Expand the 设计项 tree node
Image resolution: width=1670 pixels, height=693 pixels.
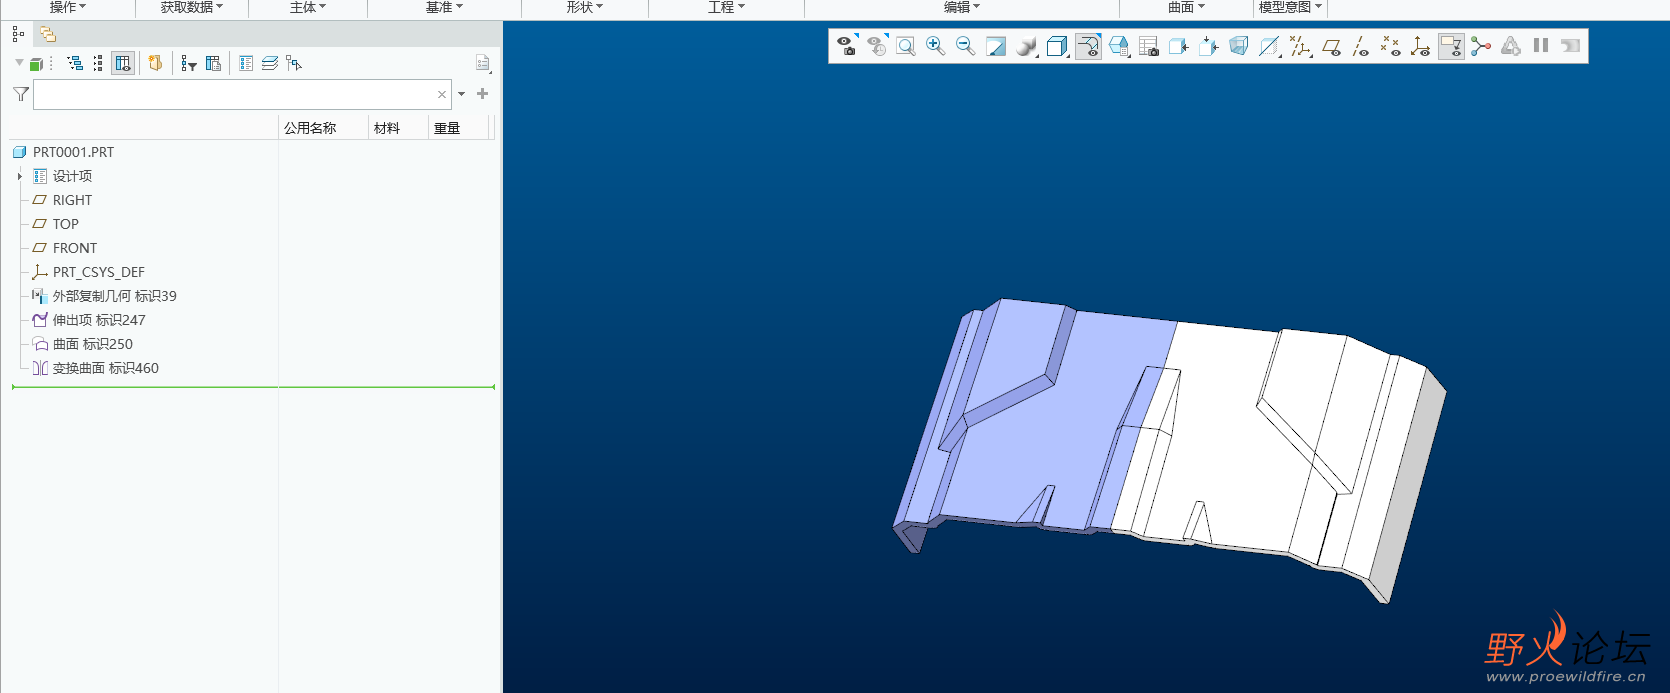point(19,176)
